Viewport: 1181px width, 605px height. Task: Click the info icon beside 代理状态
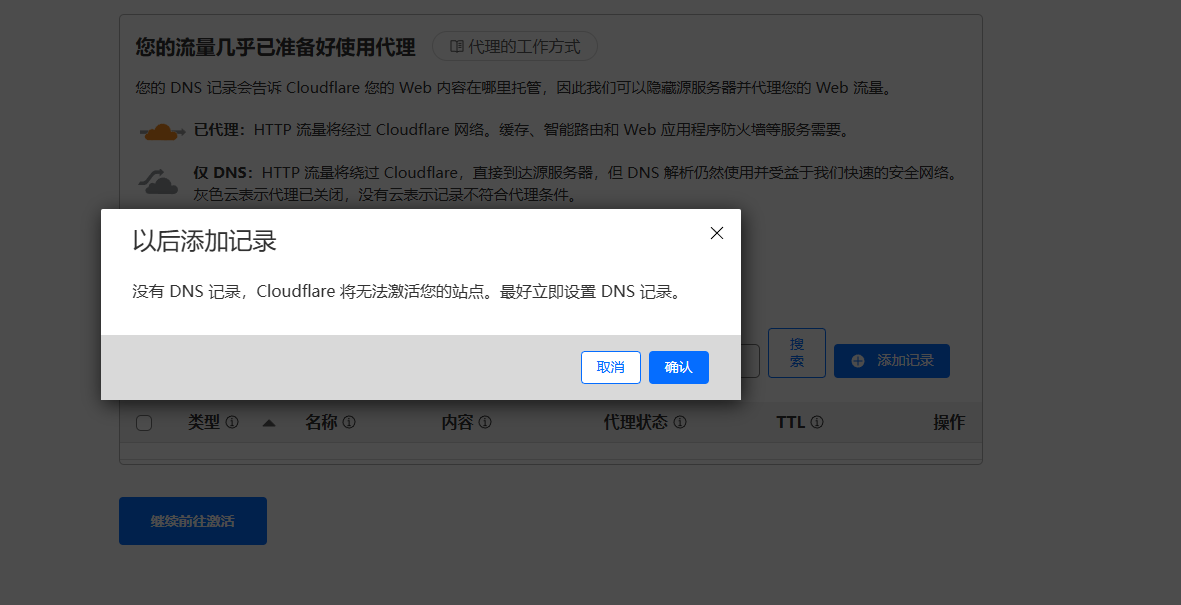[x=679, y=423]
